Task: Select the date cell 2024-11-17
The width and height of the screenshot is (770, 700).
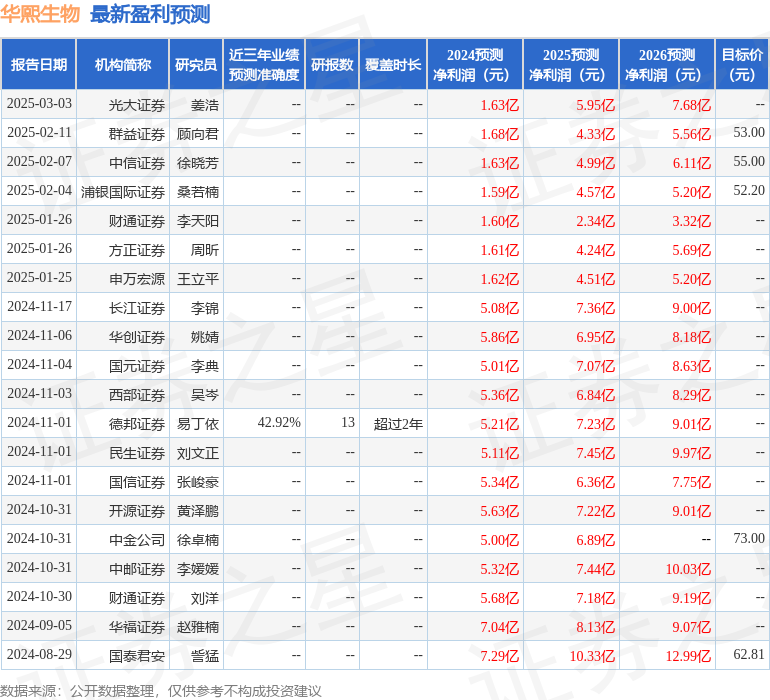Action: [39, 307]
